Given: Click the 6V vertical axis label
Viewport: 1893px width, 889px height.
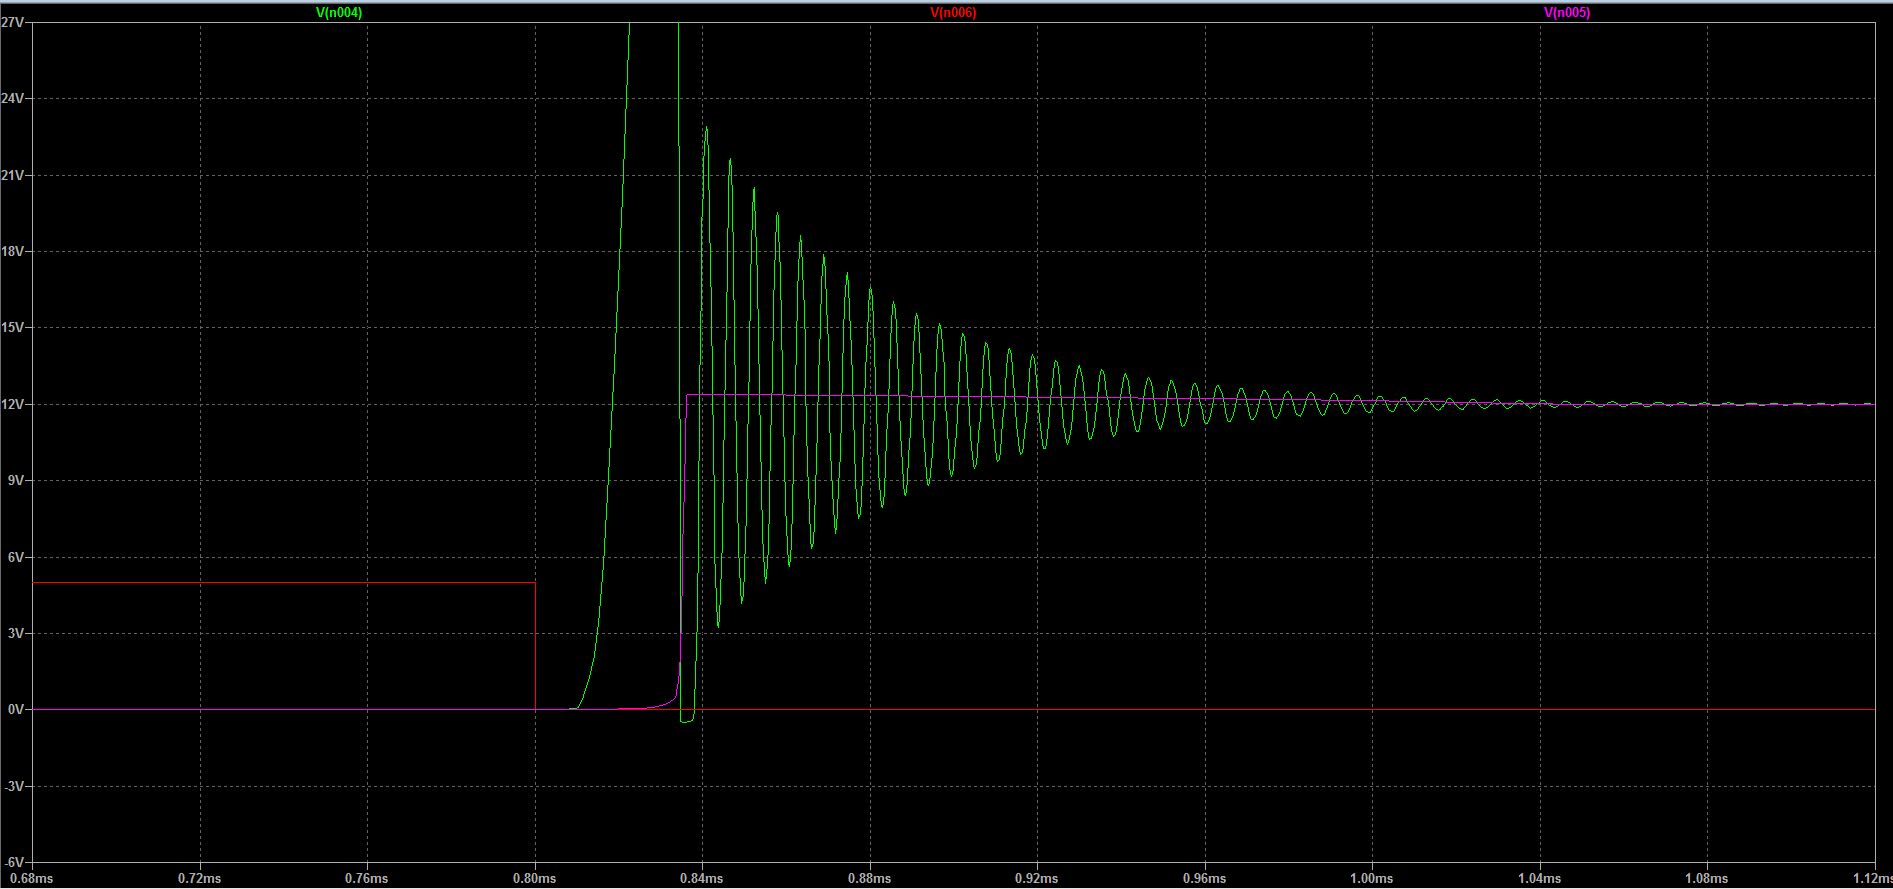Looking at the screenshot, I should click(x=15, y=558).
